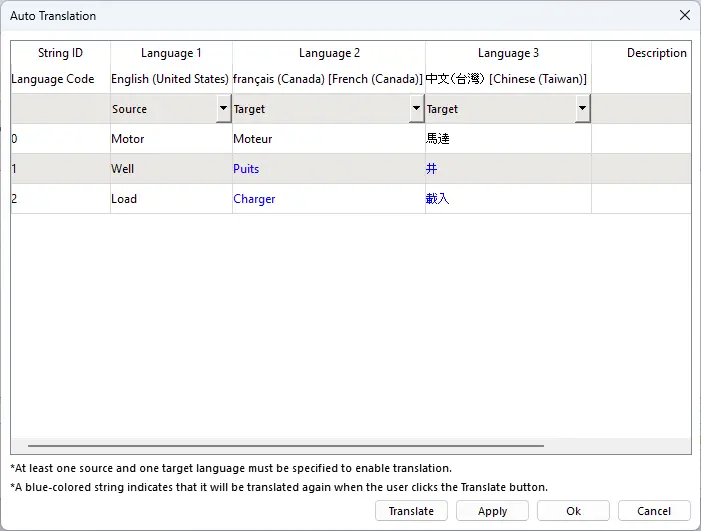Select the blue Charger translation cell
The width and height of the screenshot is (701, 531).
tap(329, 198)
